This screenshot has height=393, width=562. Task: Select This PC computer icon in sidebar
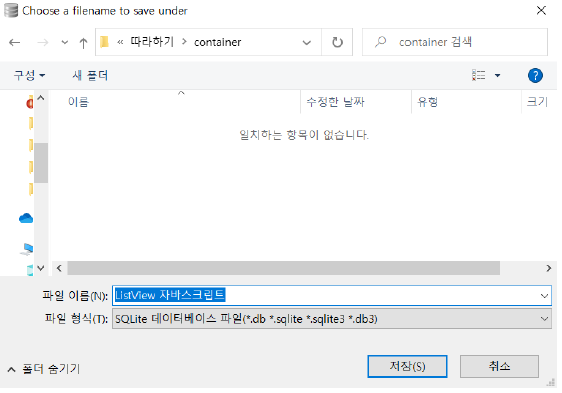pyautogui.click(x=27, y=248)
